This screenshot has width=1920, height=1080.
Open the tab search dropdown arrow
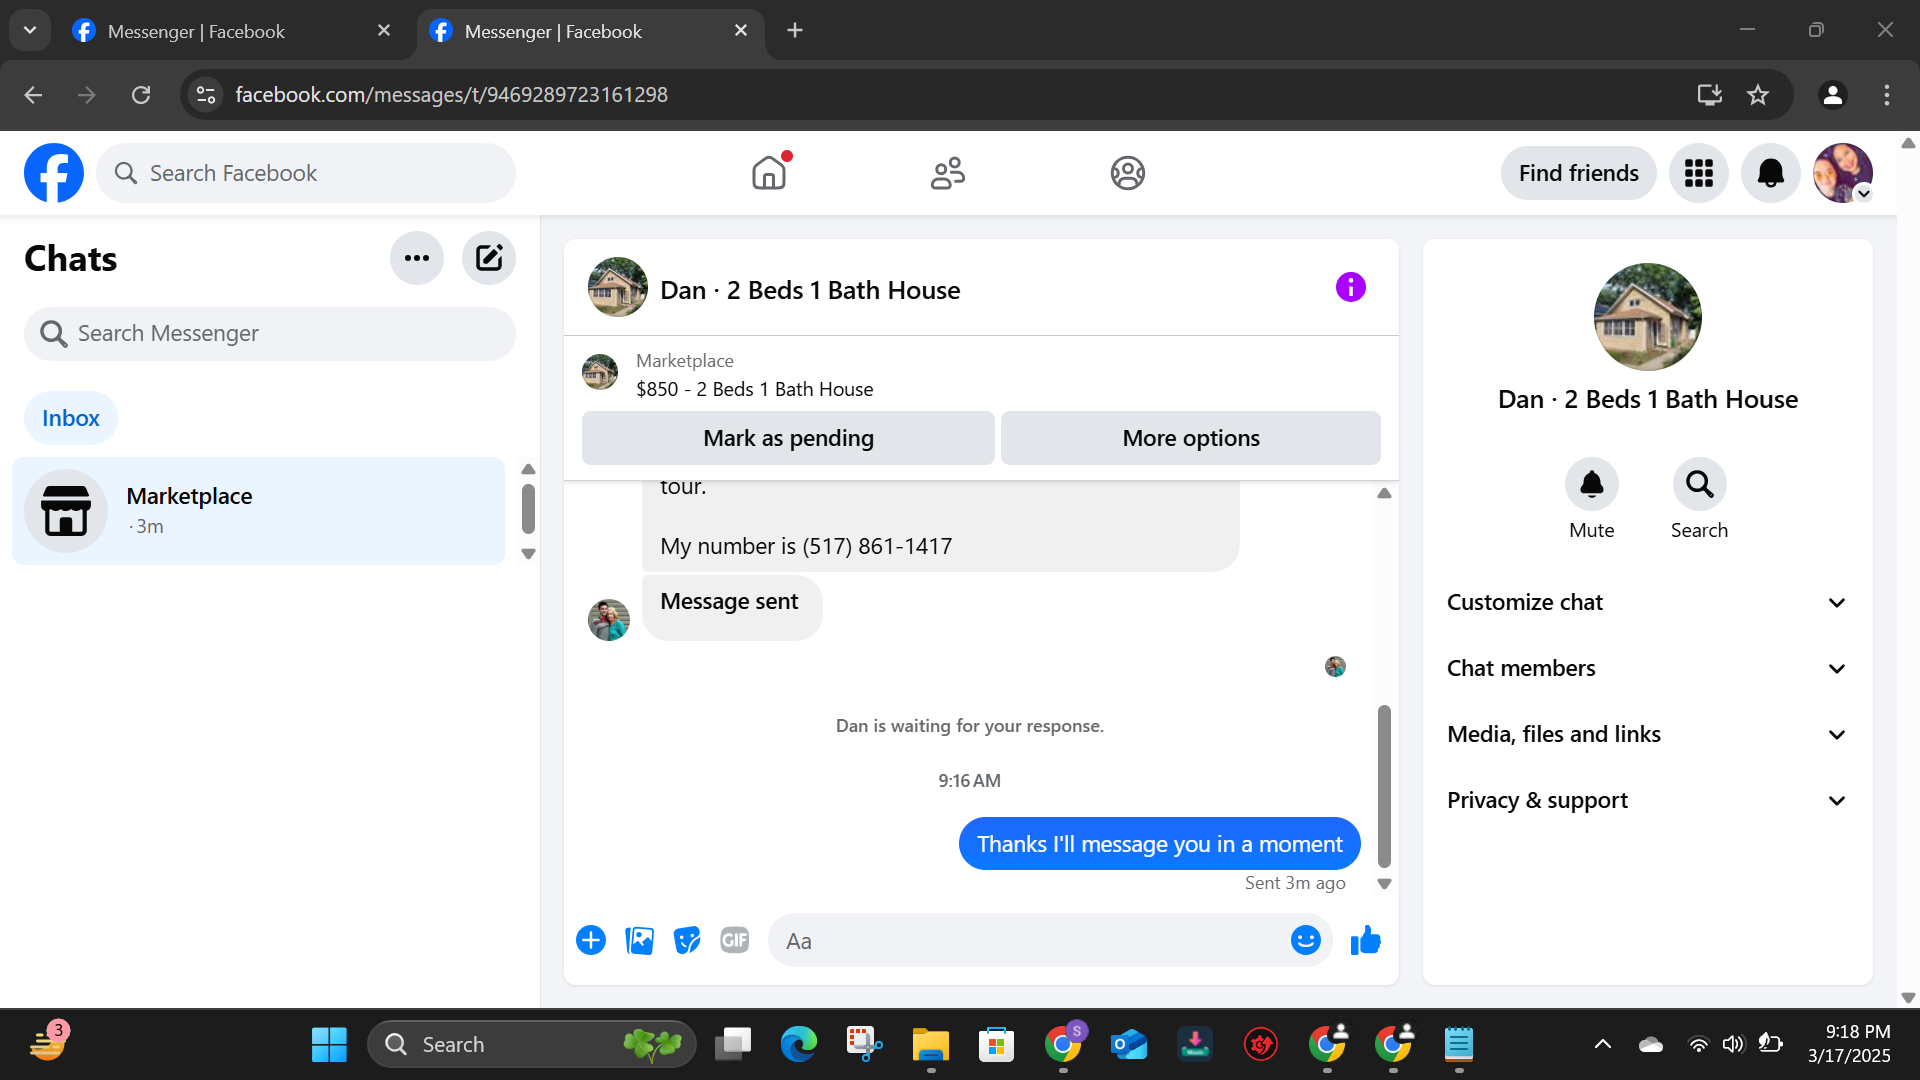30,30
